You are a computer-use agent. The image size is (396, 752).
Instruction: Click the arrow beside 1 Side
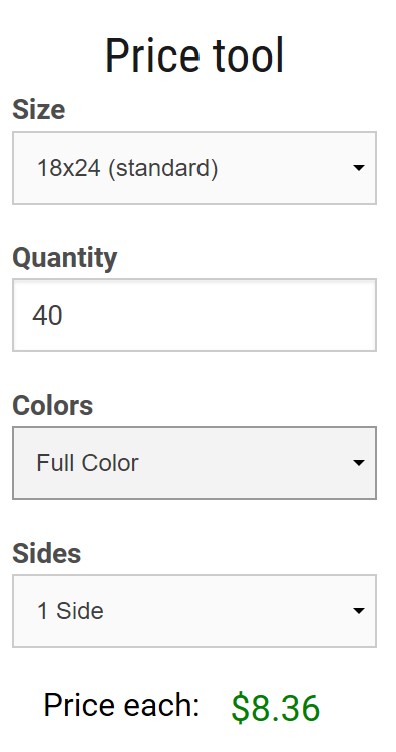(358, 611)
